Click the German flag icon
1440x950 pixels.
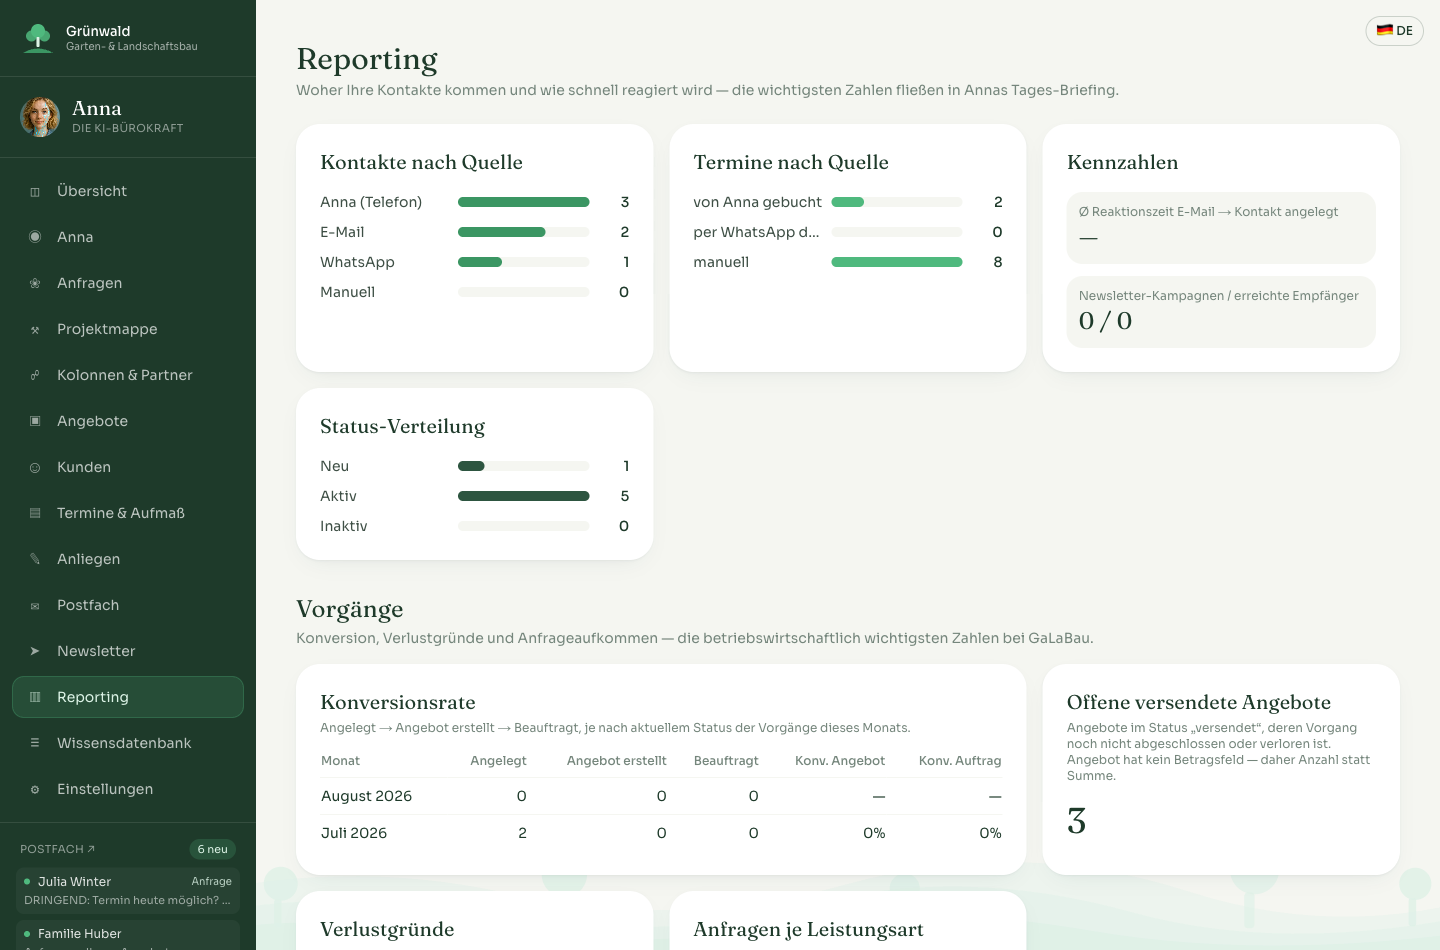click(1385, 31)
